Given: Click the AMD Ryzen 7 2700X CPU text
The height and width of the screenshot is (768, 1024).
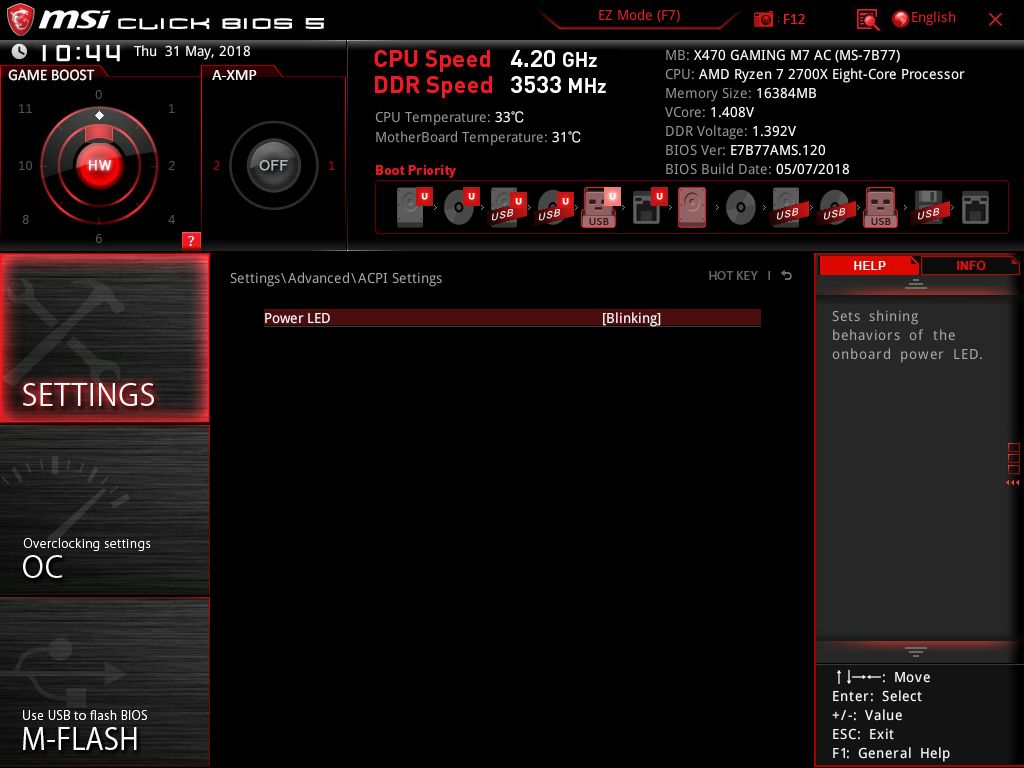Looking at the screenshot, I should [x=814, y=74].
